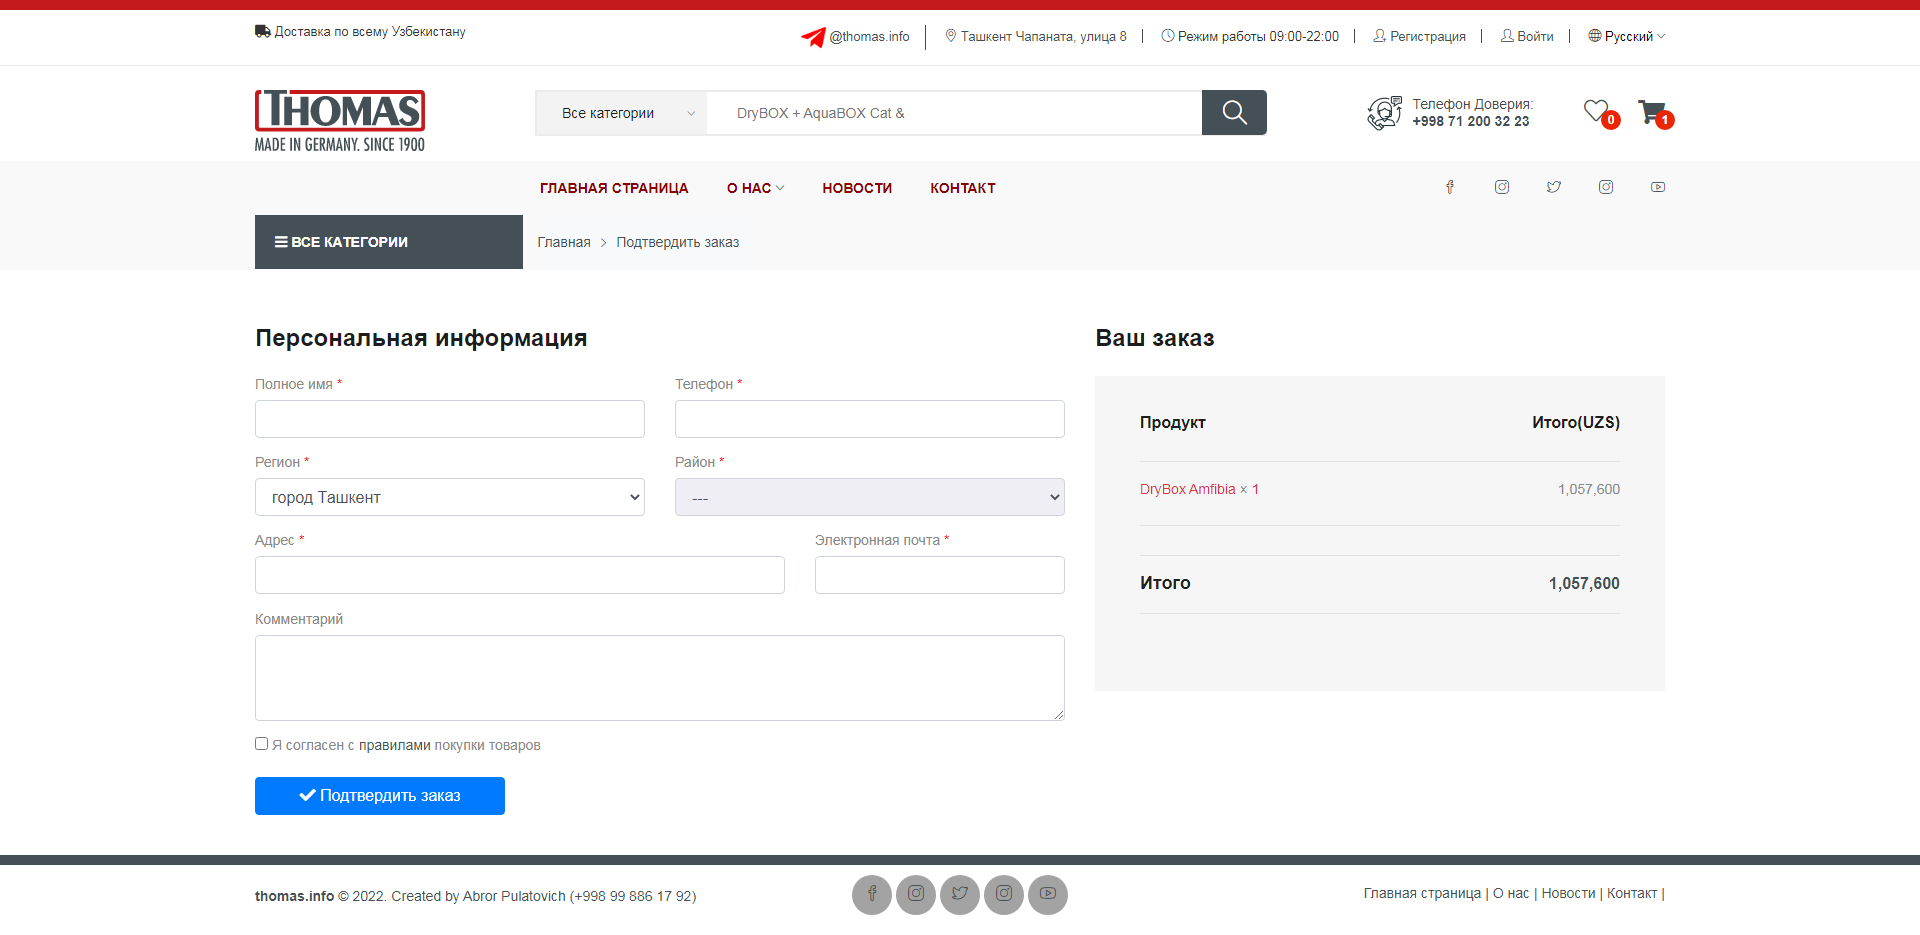The width and height of the screenshot is (1920, 935).
Task: Expand the Русский language selector
Action: (1627, 37)
